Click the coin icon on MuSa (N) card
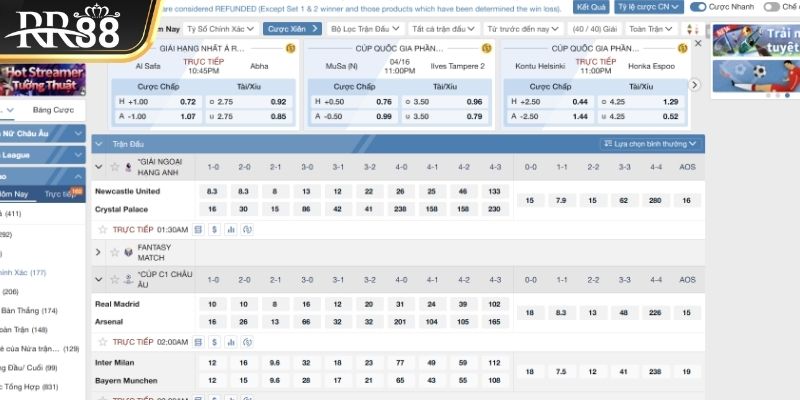 tap(486, 48)
